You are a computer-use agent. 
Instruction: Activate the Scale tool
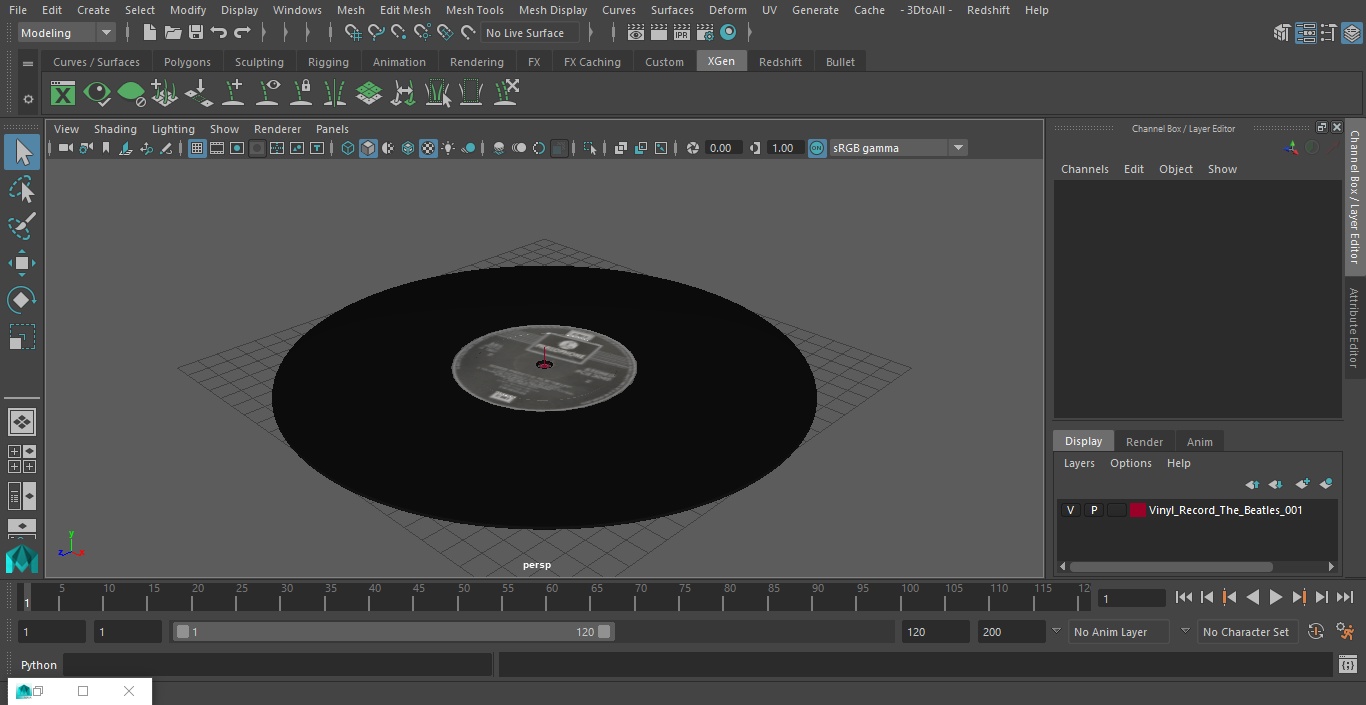pos(22,337)
